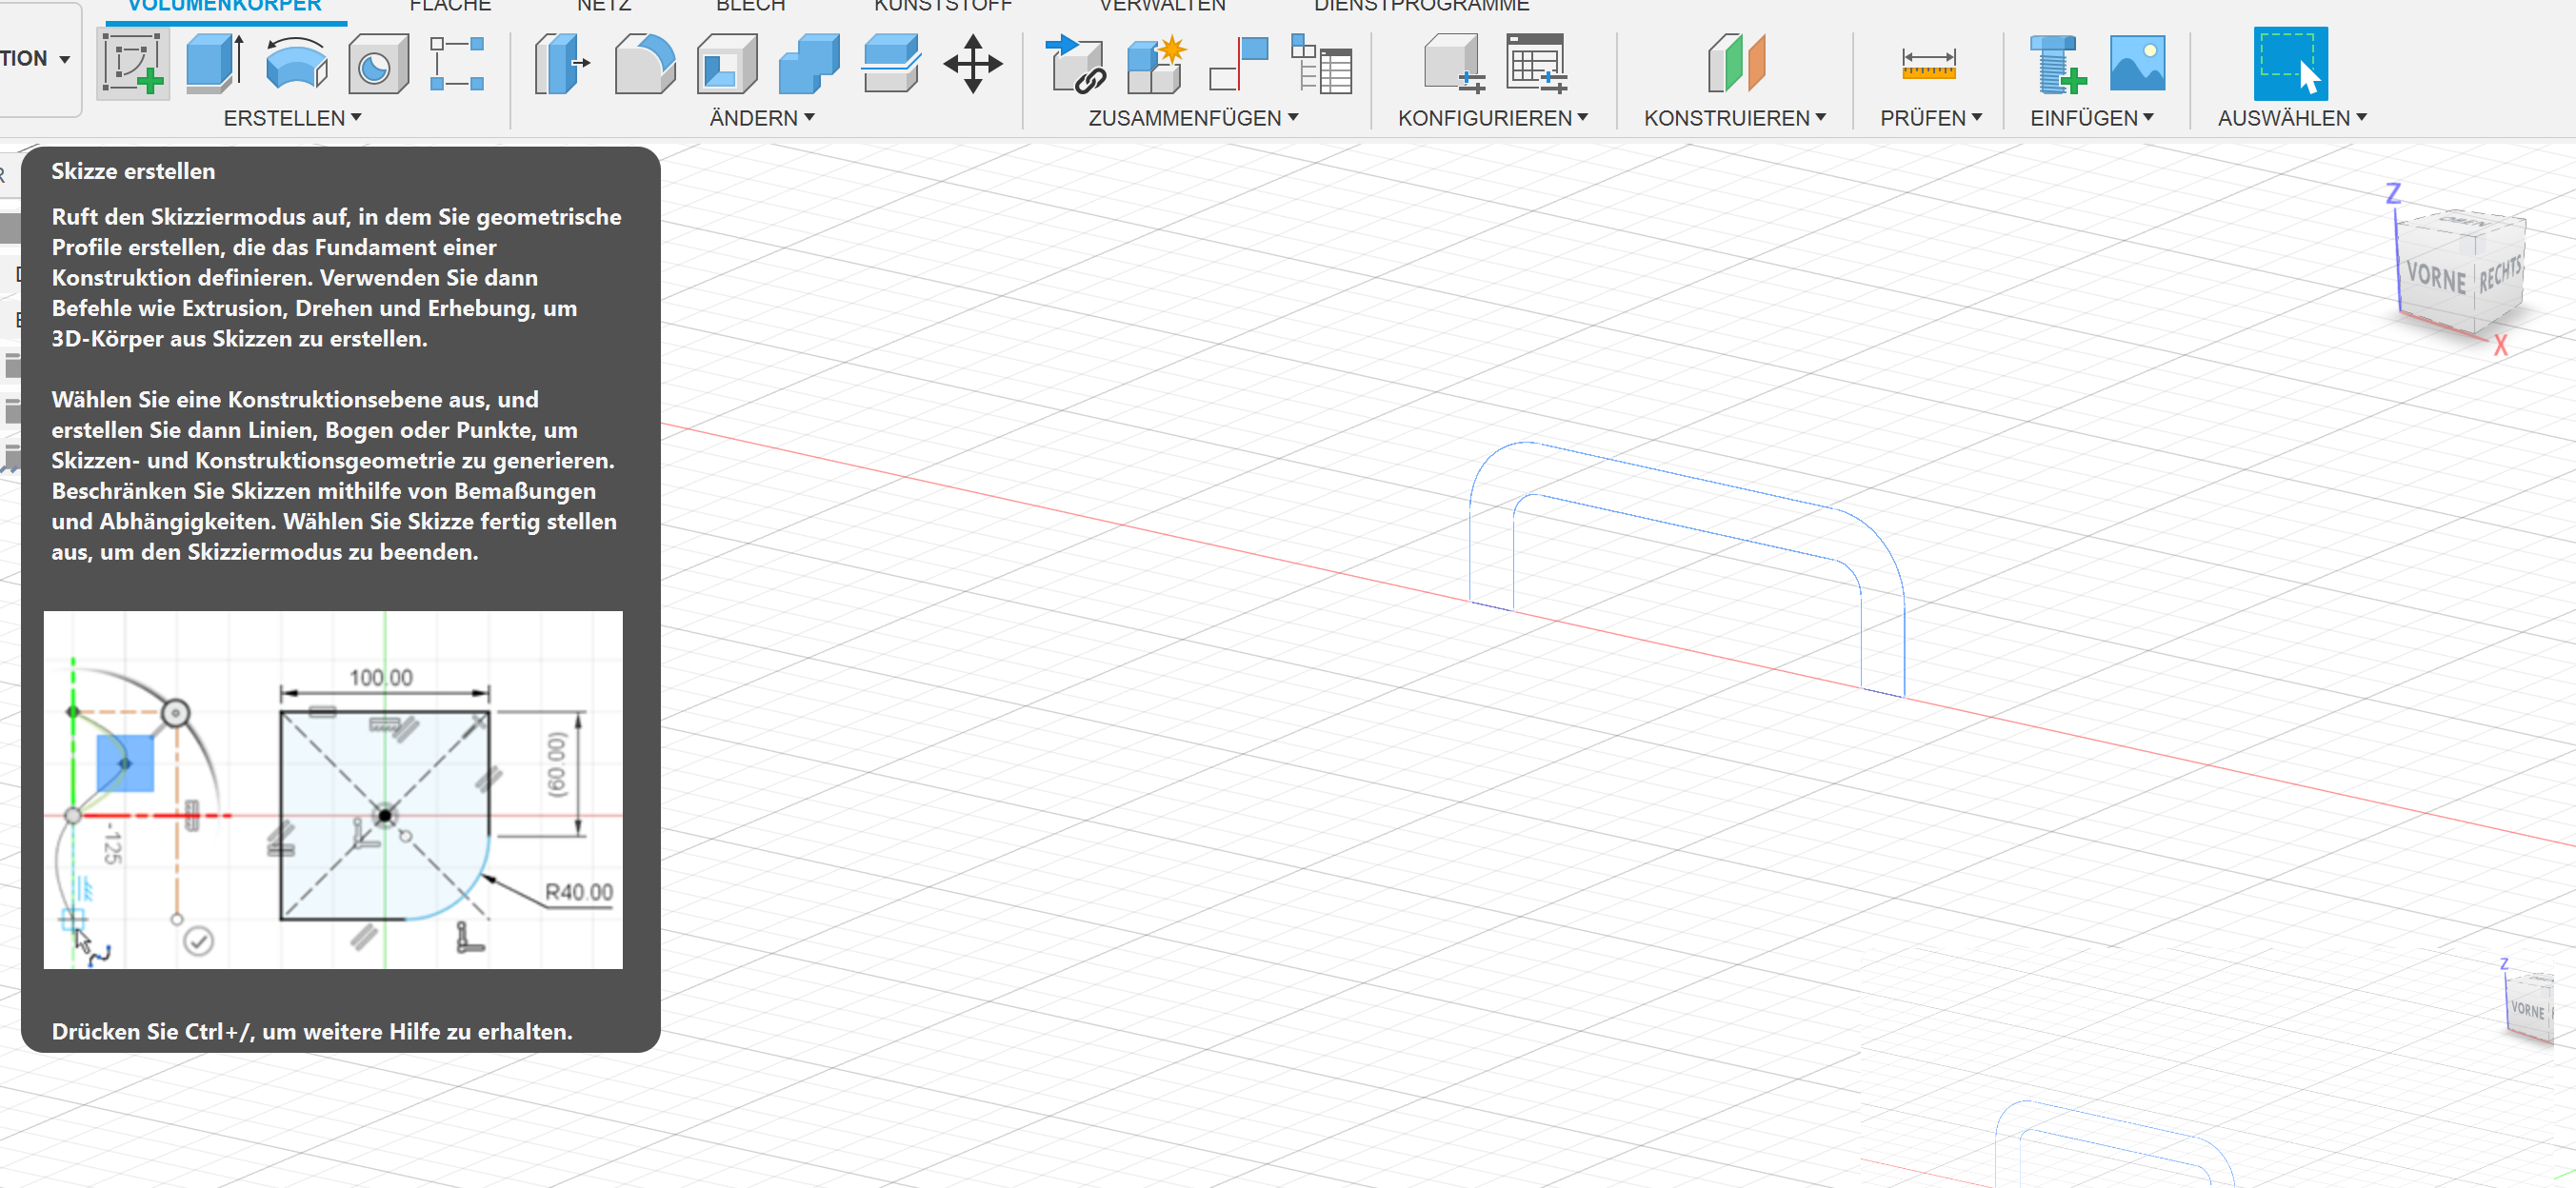Viewport: 2576px width, 1188px height.
Task: Switch to the VOLUMENKÖRPER tab
Action: (x=225, y=6)
